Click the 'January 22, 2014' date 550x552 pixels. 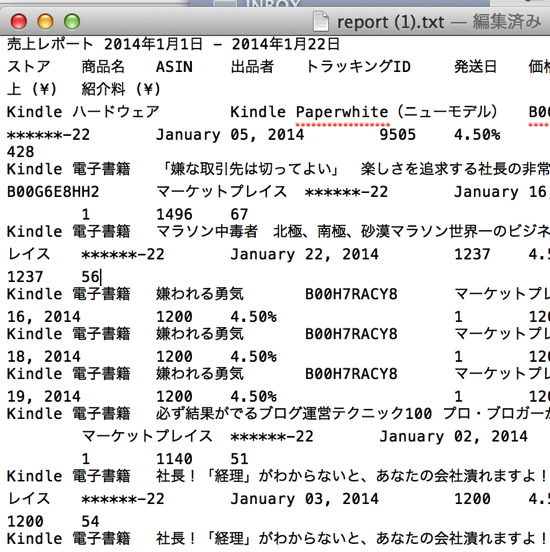305,254
